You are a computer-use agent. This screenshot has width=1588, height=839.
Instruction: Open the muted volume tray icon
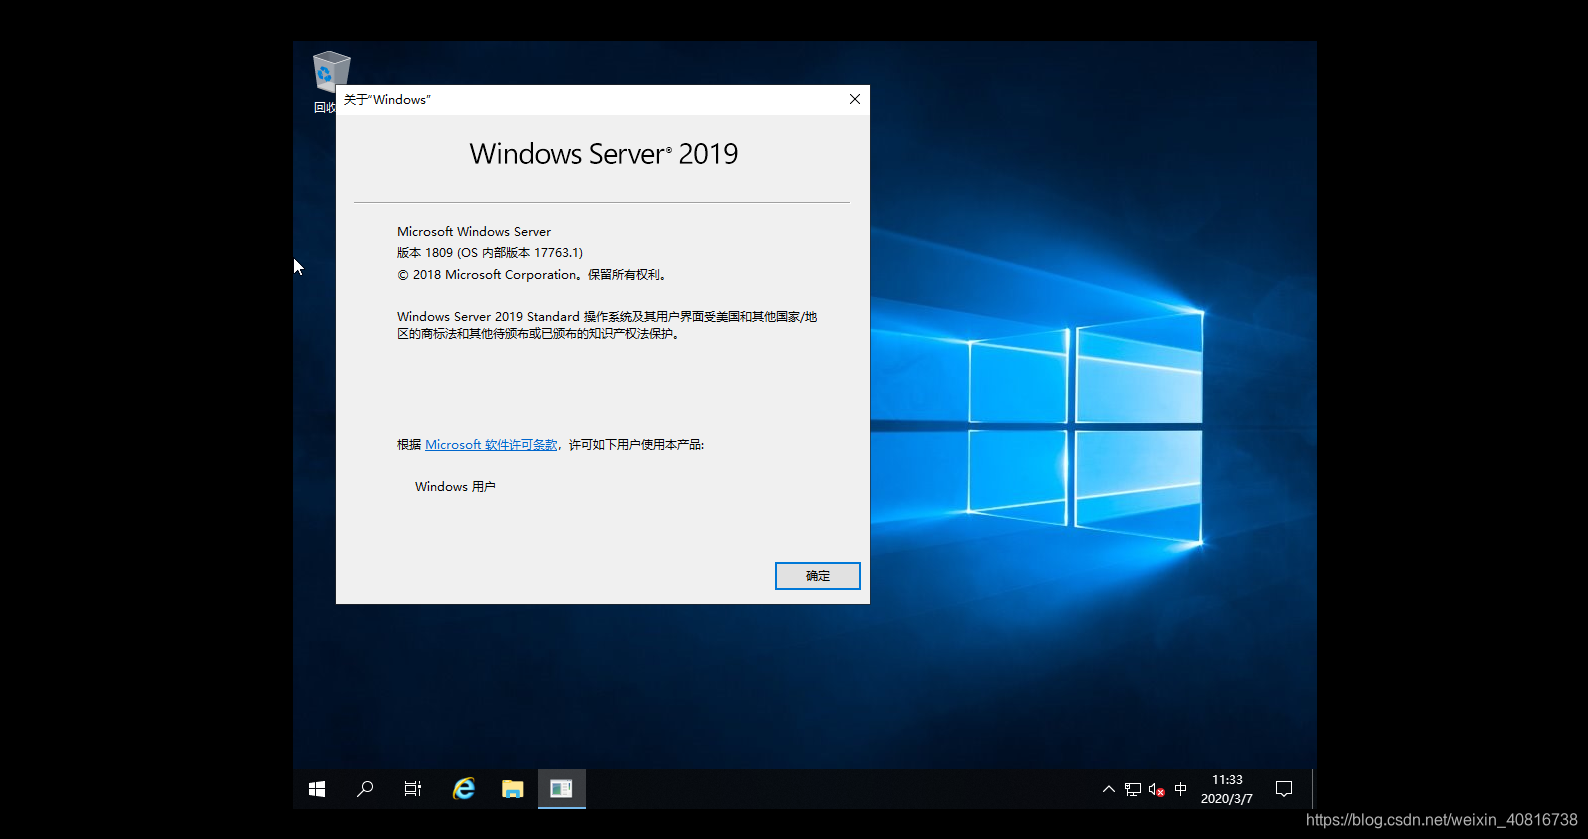click(x=1157, y=789)
